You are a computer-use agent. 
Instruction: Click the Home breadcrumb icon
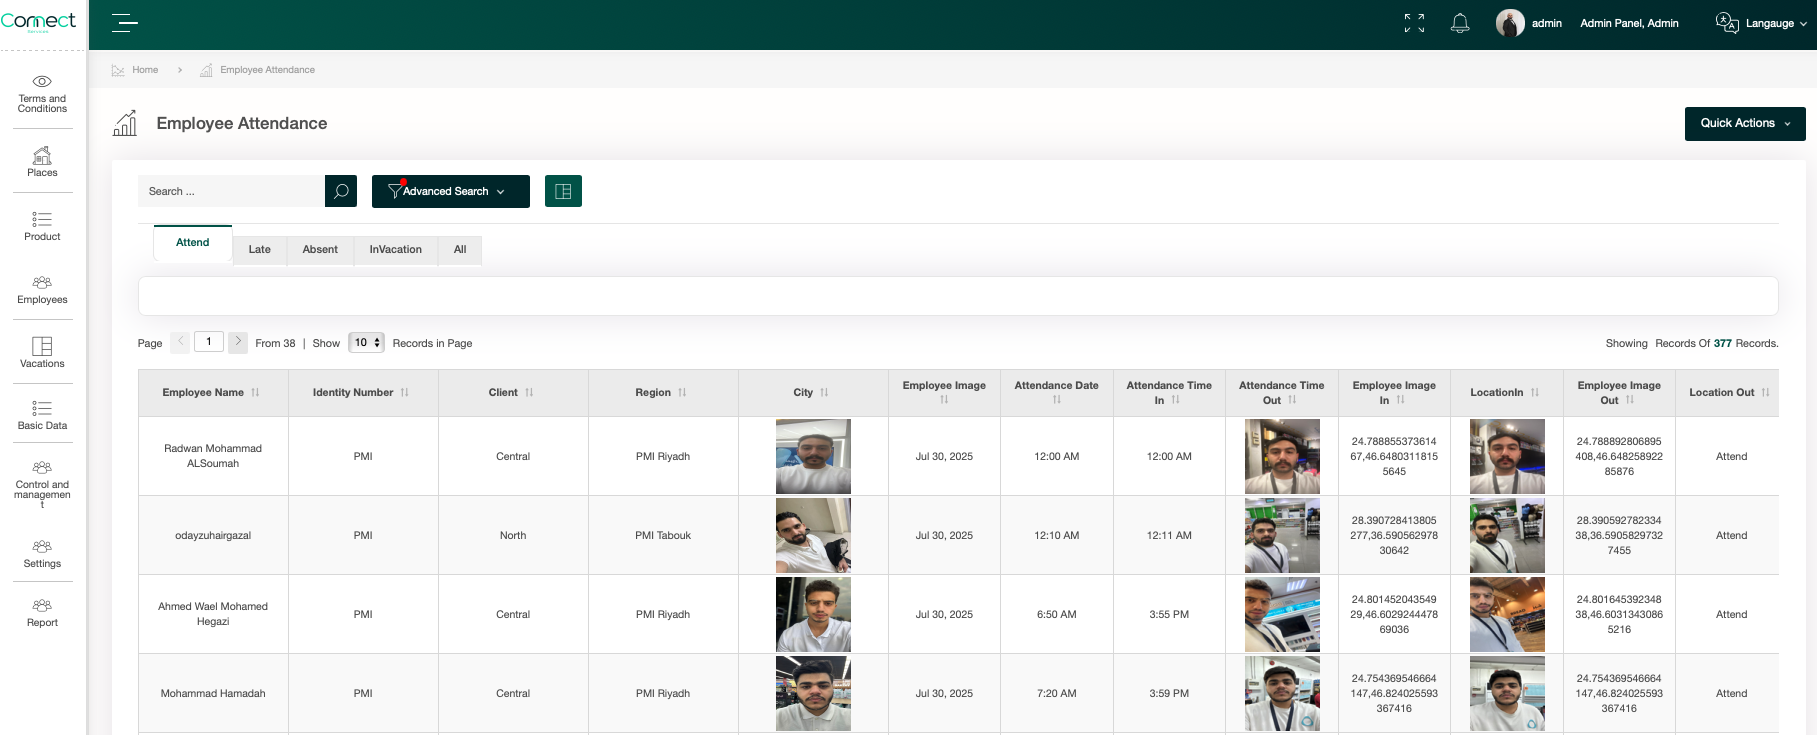(118, 70)
